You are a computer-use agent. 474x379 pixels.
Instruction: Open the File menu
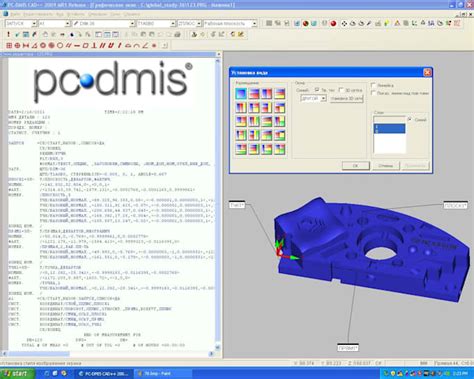tap(15, 14)
